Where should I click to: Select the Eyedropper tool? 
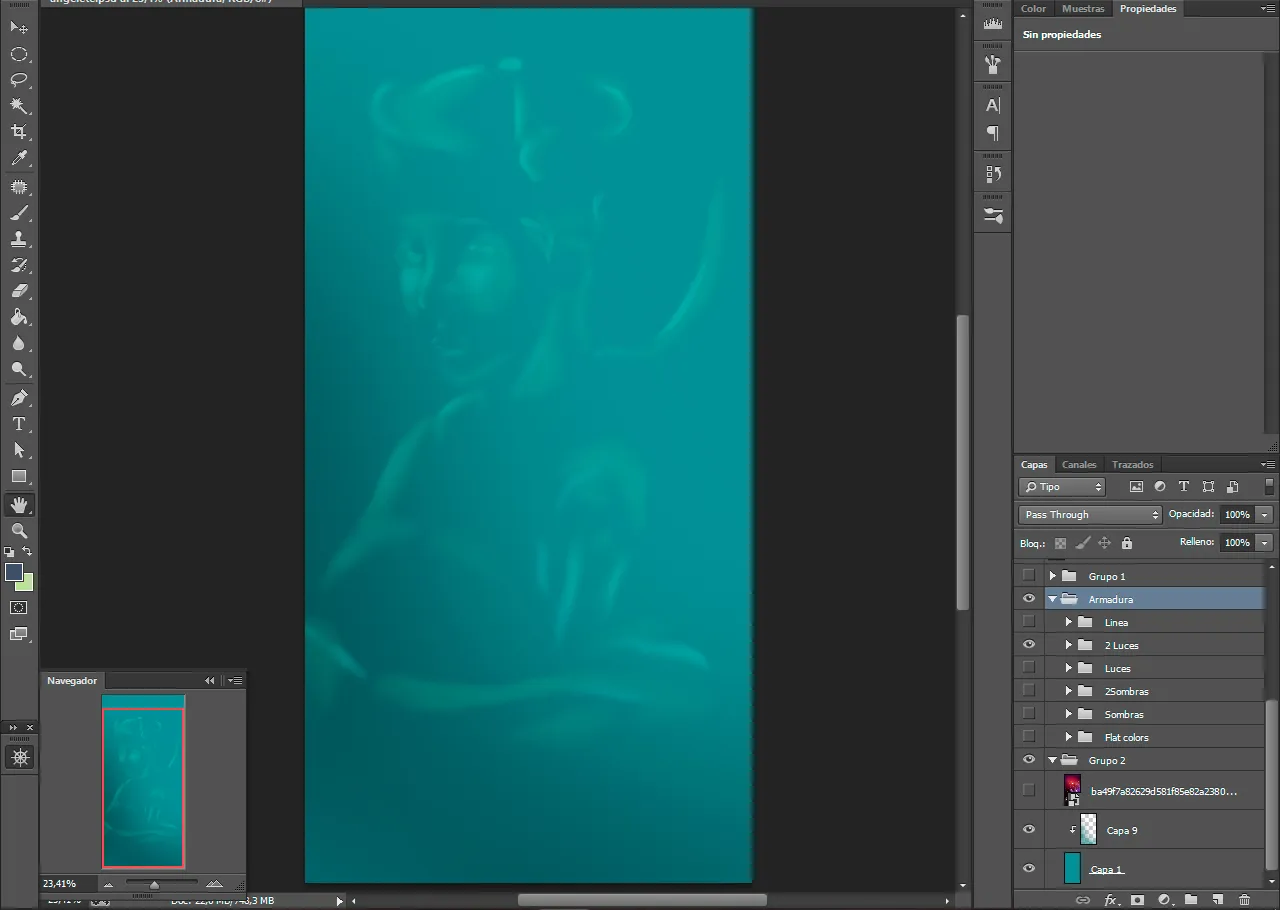coord(19,158)
